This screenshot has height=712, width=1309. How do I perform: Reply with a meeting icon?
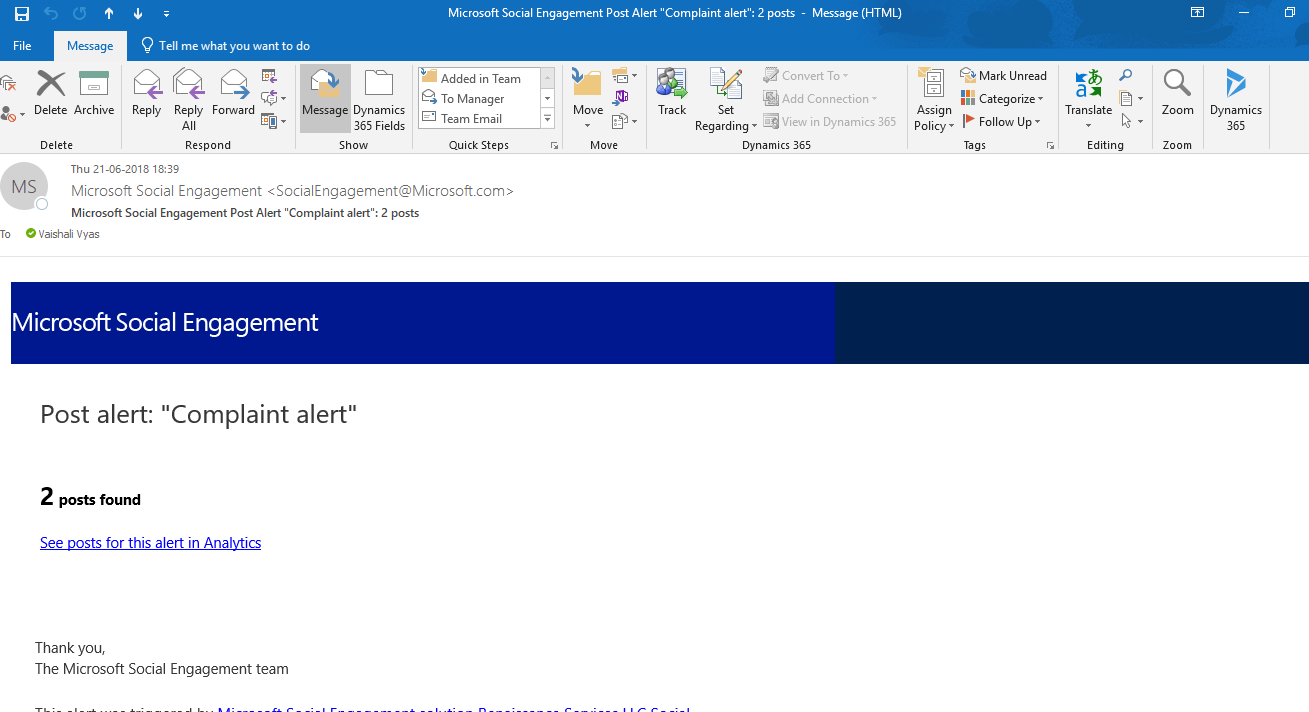click(x=269, y=76)
